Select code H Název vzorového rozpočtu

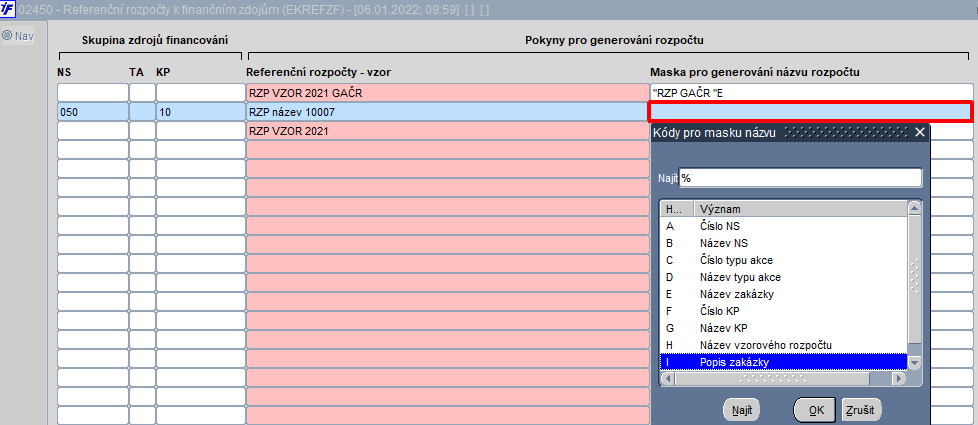(784, 345)
